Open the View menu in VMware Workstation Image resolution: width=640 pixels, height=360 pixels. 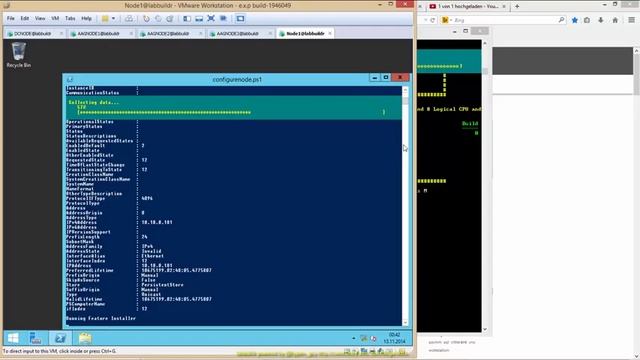(x=40, y=18)
